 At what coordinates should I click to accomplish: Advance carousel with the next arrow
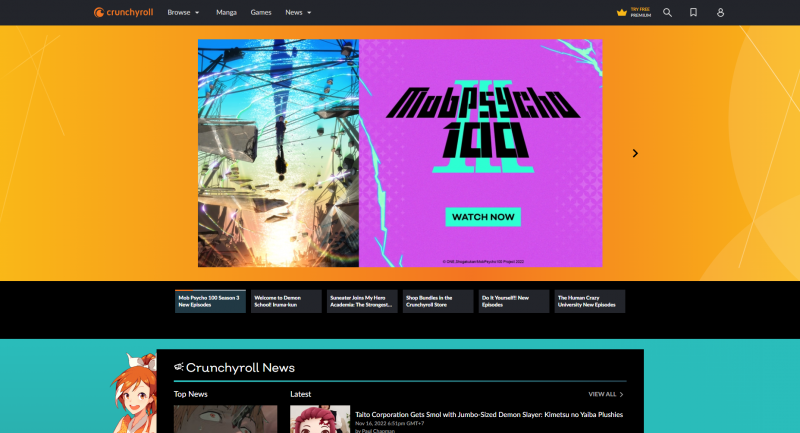[635, 153]
